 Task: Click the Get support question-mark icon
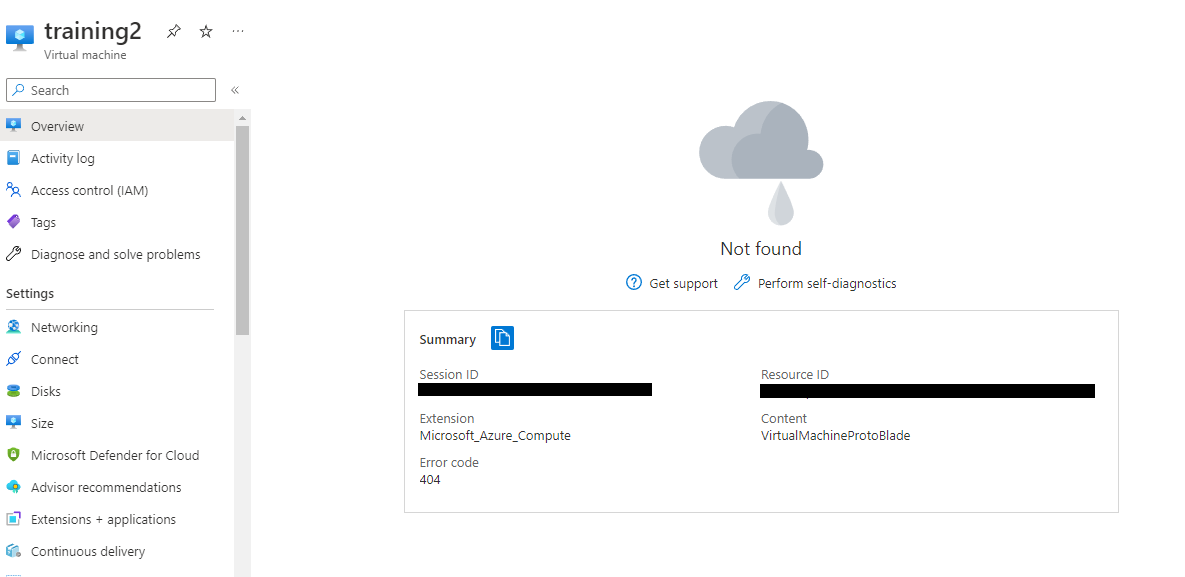click(x=634, y=283)
